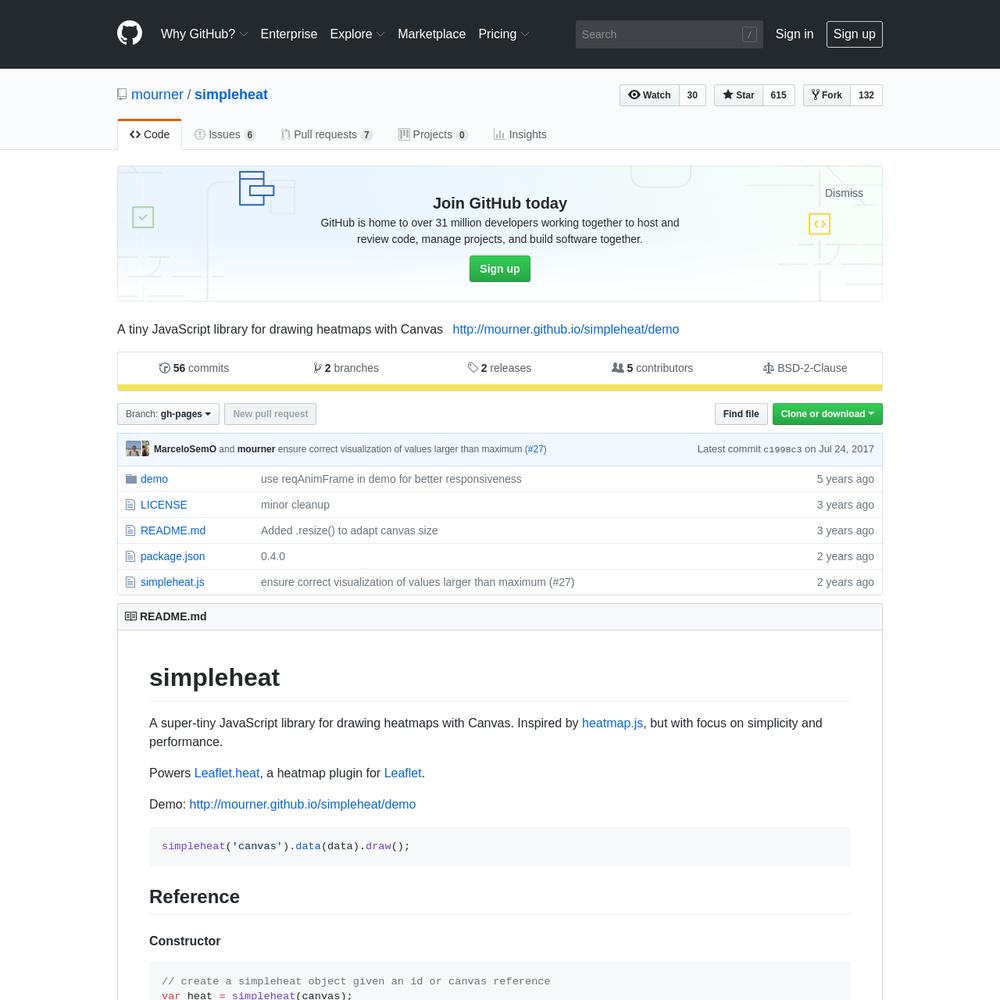Select the Code tab
The width and height of the screenshot is (1000, 1000).
pyautogui.click(x=150, y=135)
